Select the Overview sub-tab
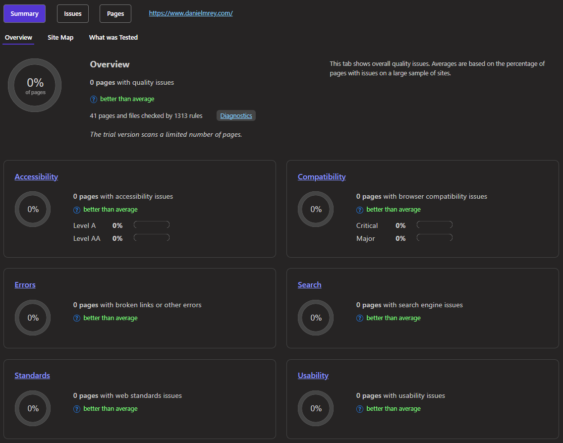 pyautogui.click(x=18, y=38)
